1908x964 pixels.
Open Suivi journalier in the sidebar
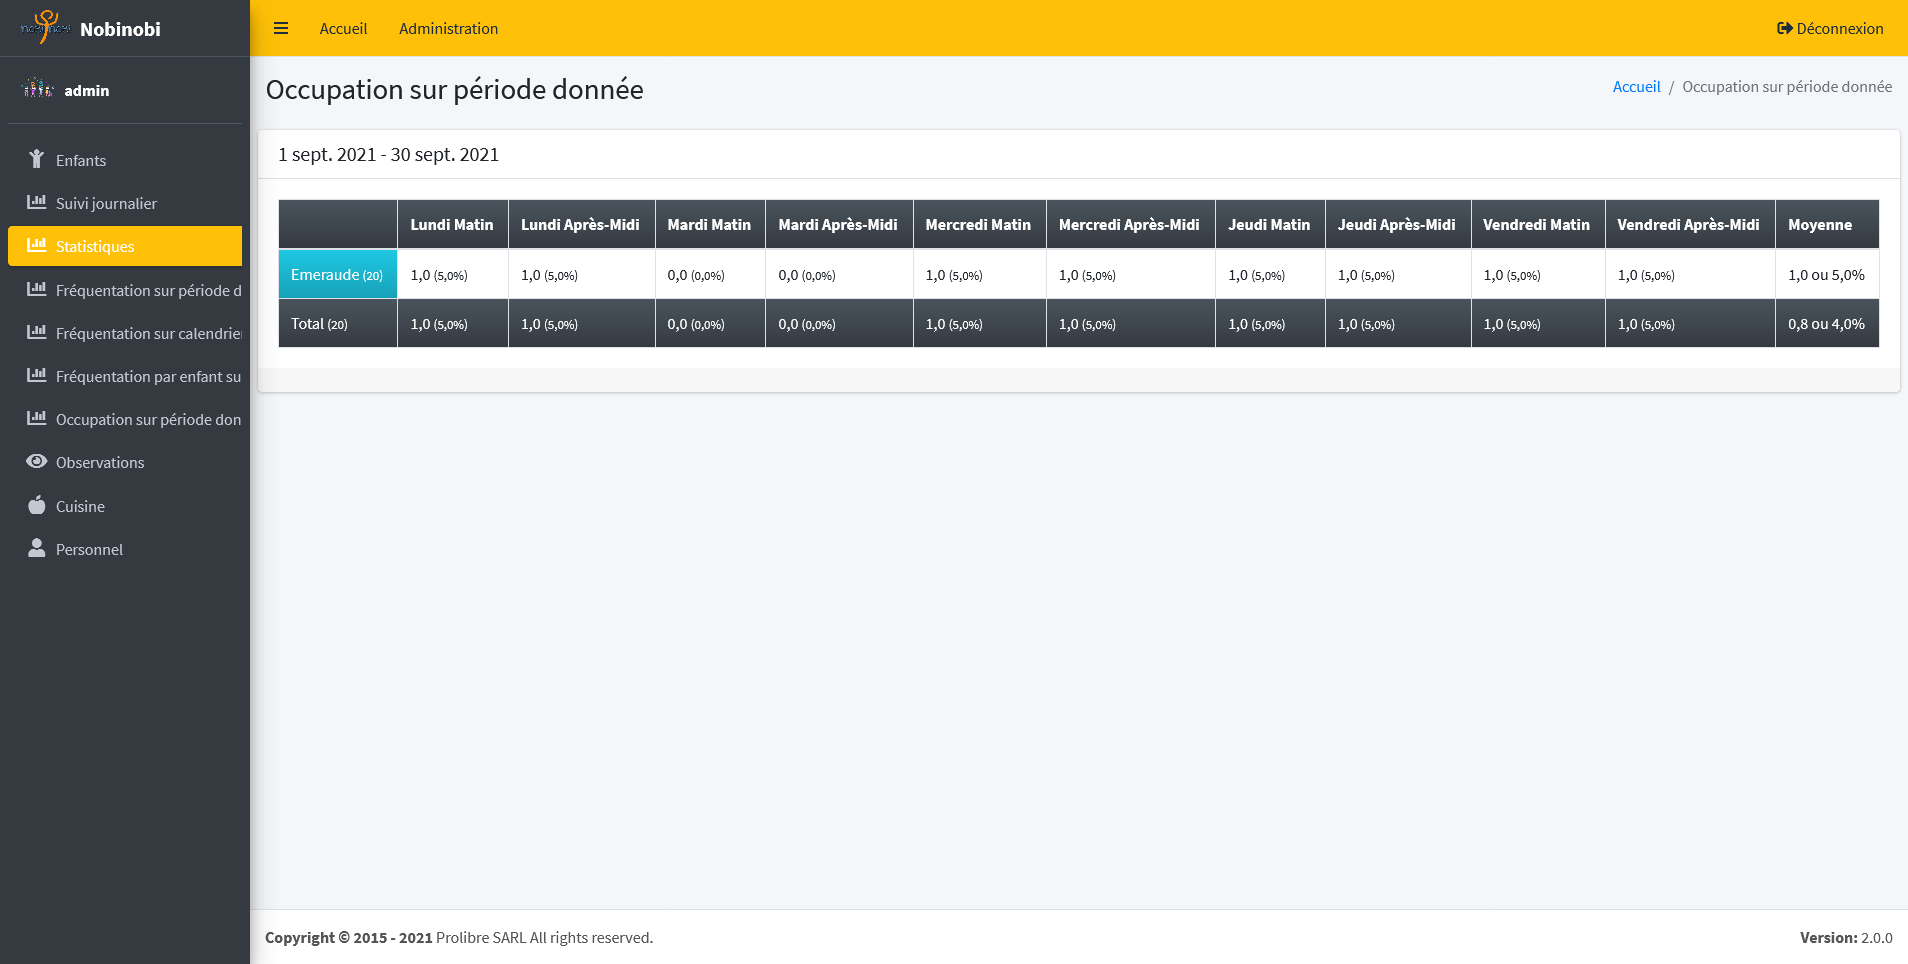tap(125, 203)
